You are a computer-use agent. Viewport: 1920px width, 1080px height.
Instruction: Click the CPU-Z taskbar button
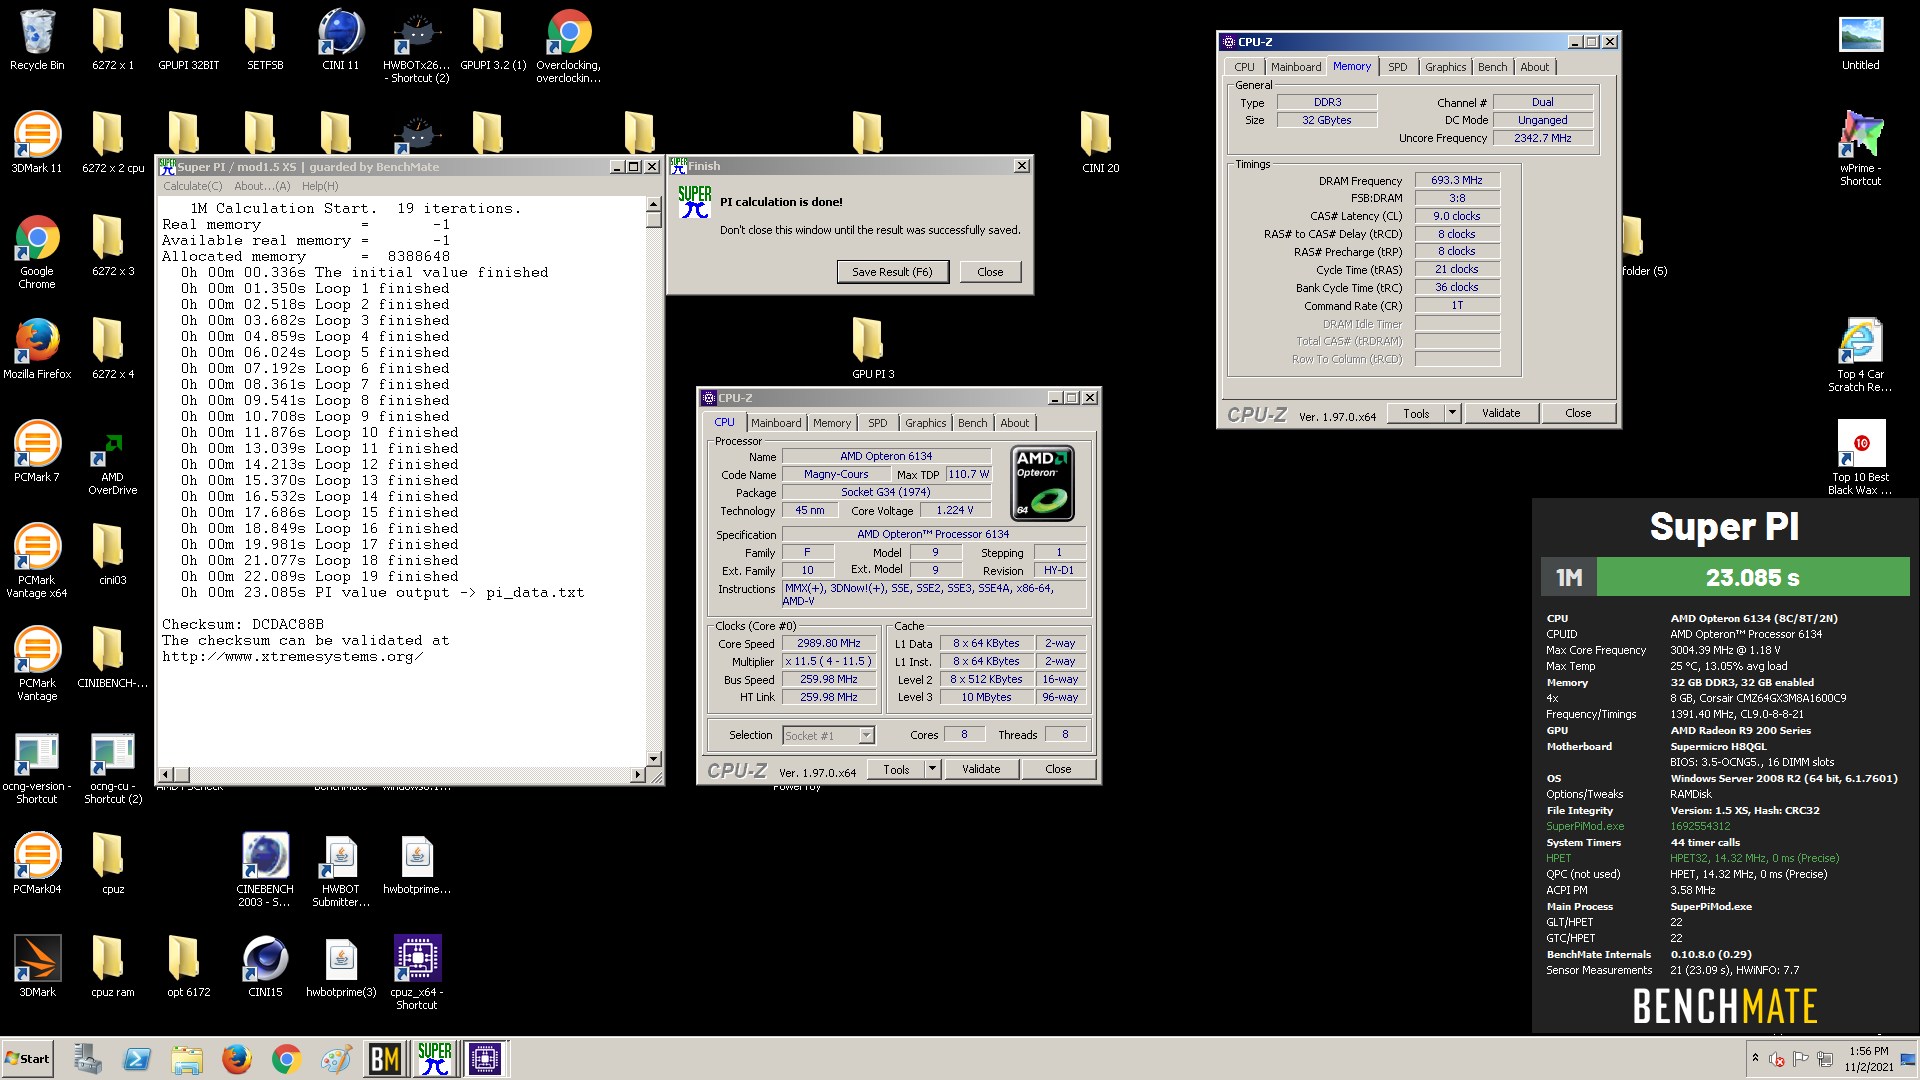pos(485,1059)
